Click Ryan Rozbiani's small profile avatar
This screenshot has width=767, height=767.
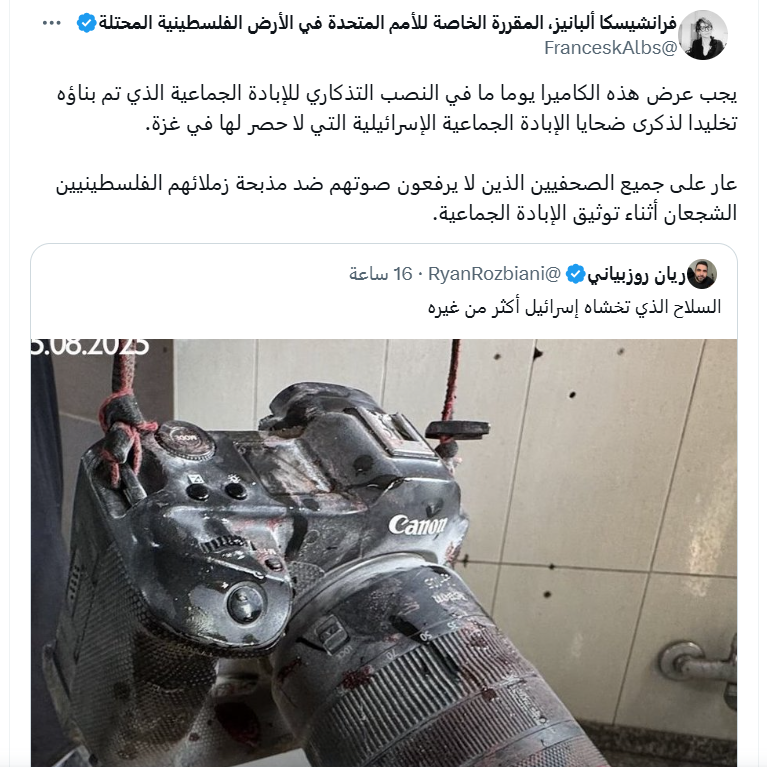tap(702, 274)
